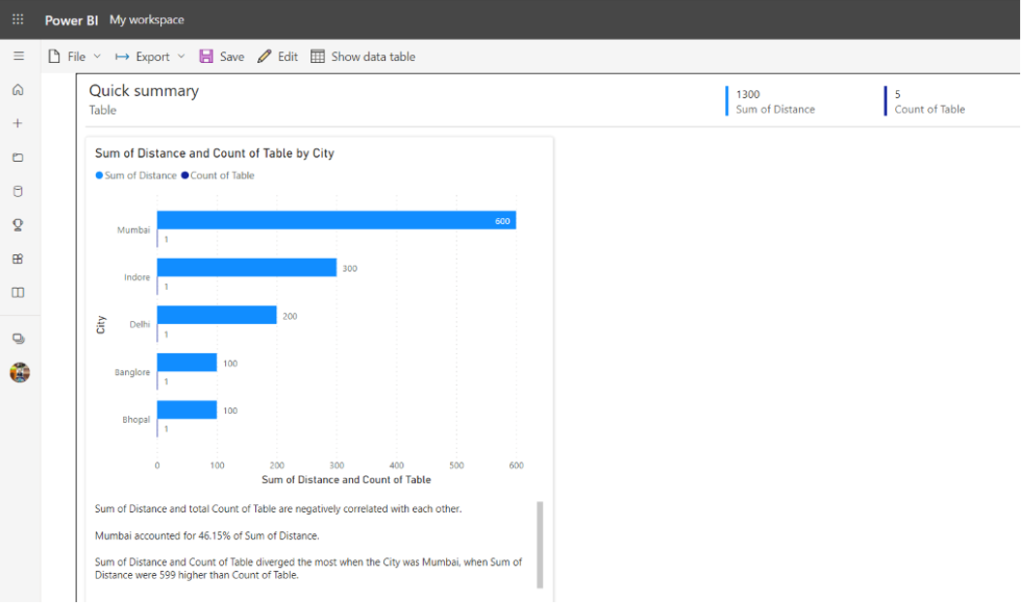1024x606 pixels.
Task: Click the user profile avatar
Action: [x=20, y=373]
